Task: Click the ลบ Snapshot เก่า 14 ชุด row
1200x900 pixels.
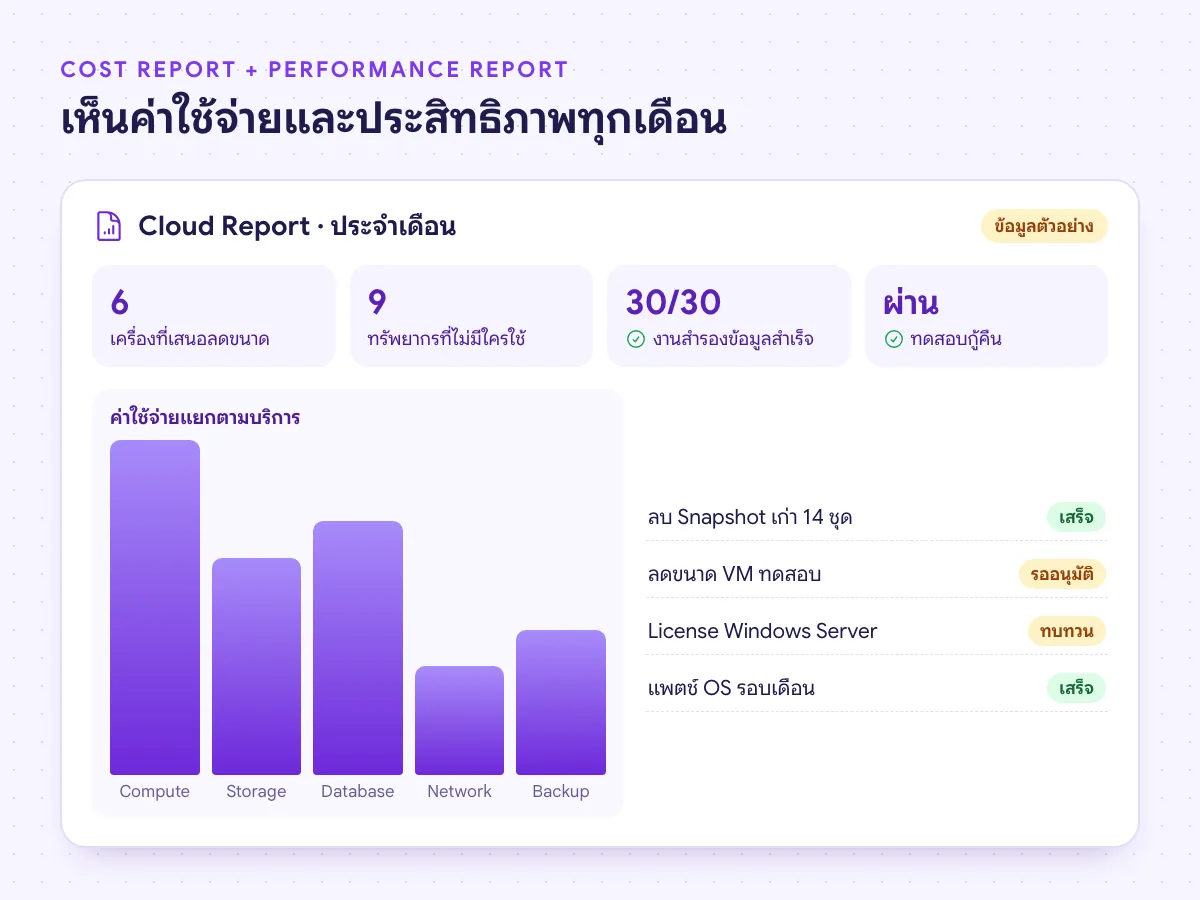Action: point(877,517)
